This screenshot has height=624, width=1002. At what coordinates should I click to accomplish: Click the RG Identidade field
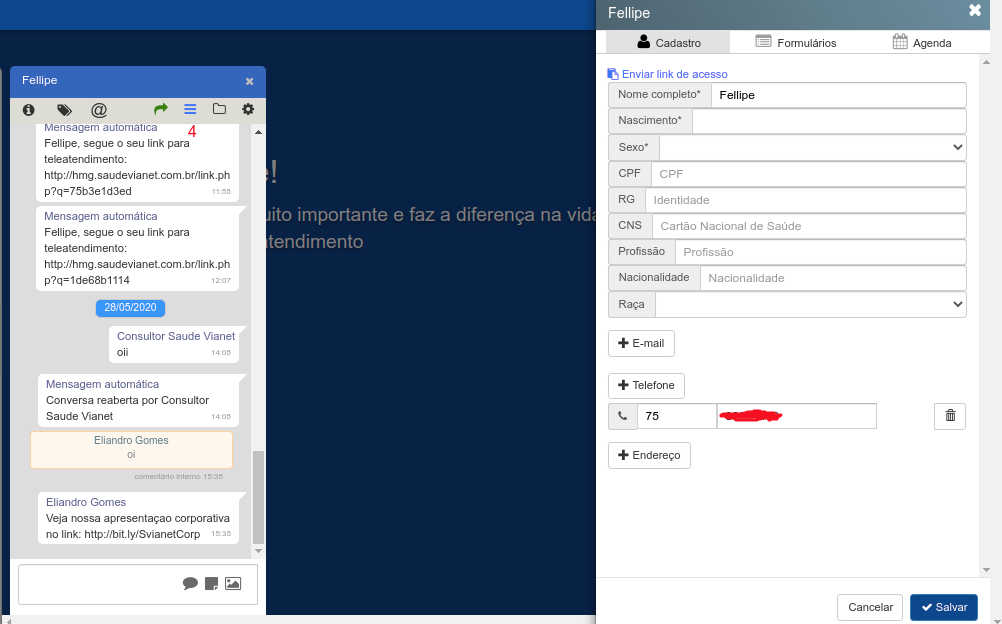coord(805,200)
